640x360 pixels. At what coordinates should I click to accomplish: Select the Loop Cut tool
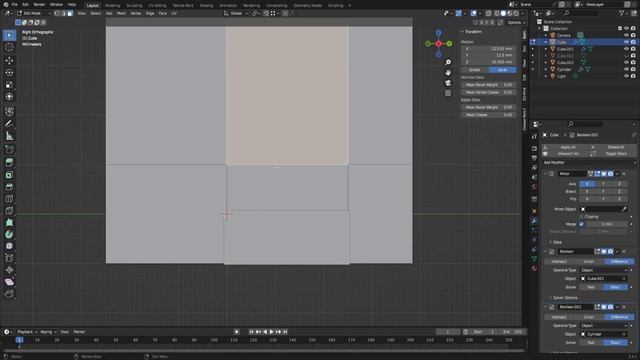[9, 199]
